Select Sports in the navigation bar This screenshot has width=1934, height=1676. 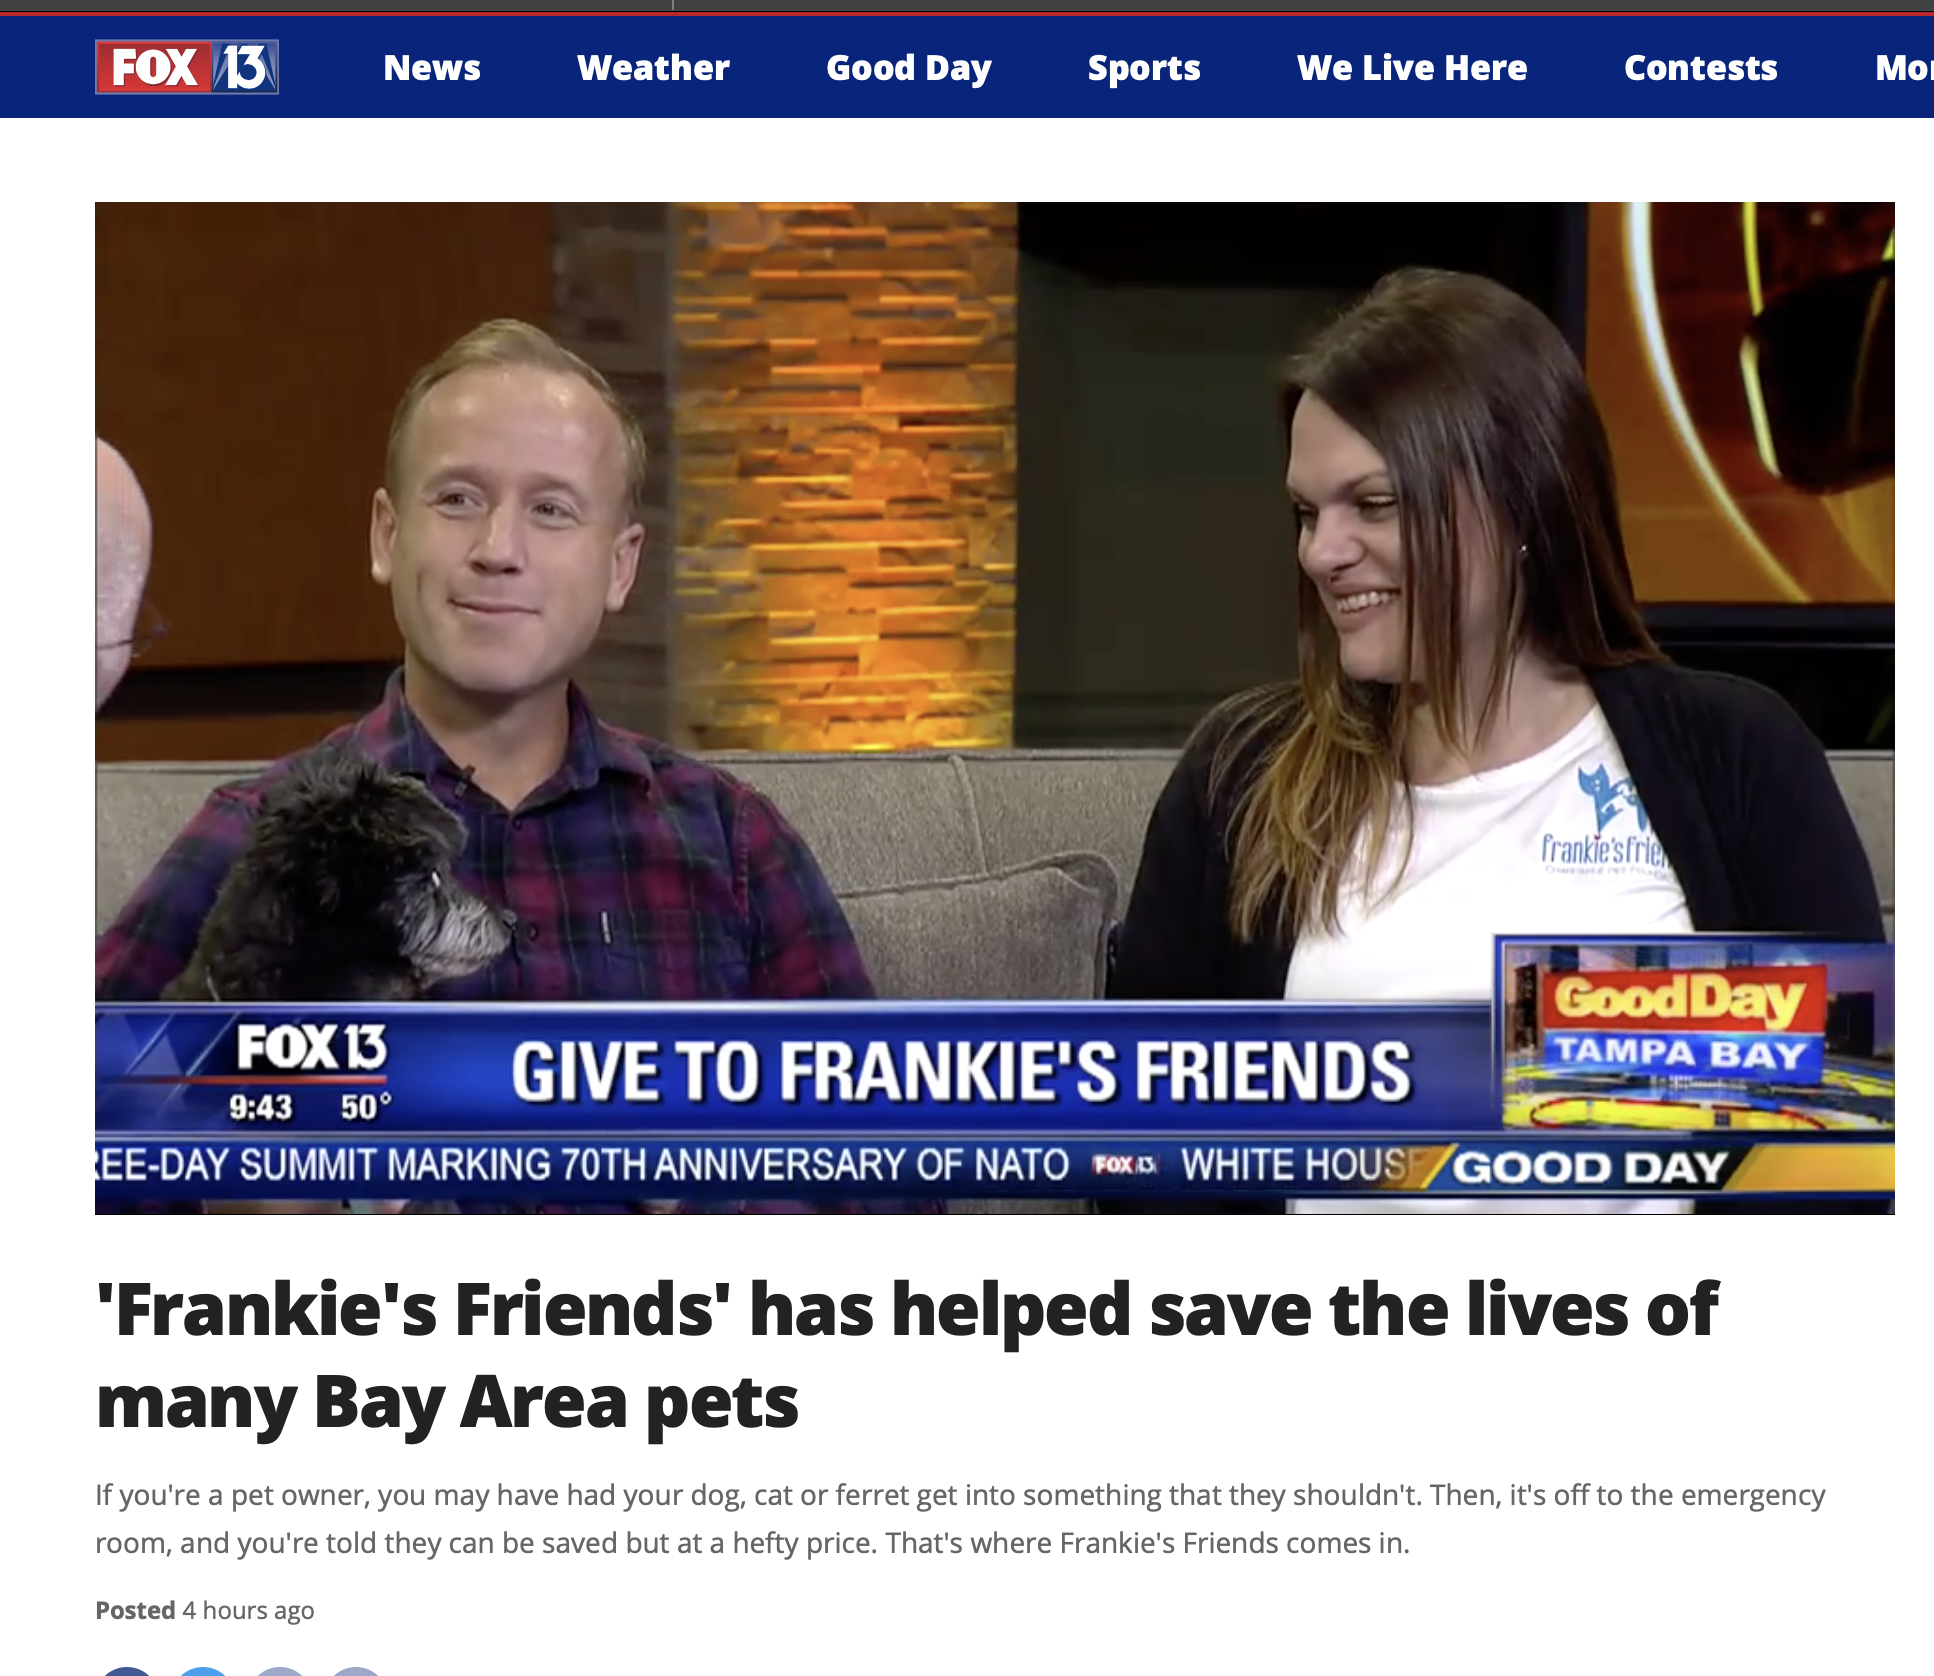(x=1144, y=68)
